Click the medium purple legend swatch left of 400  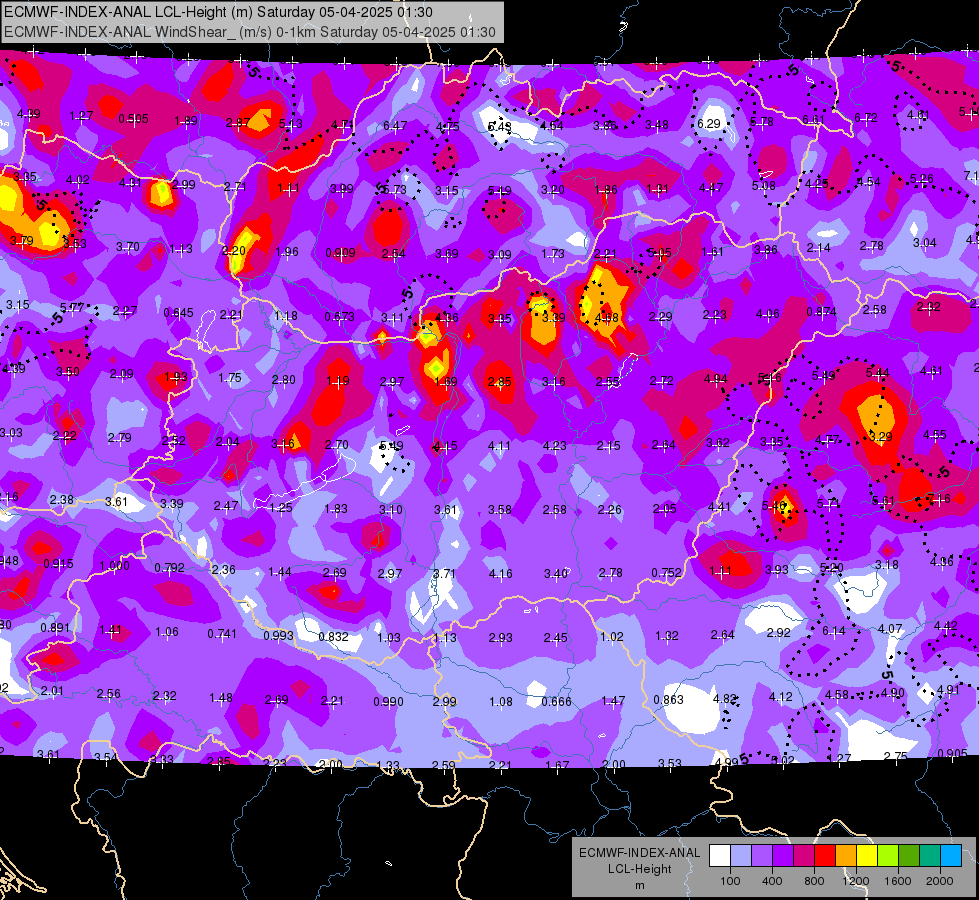(x=762, y=856)
